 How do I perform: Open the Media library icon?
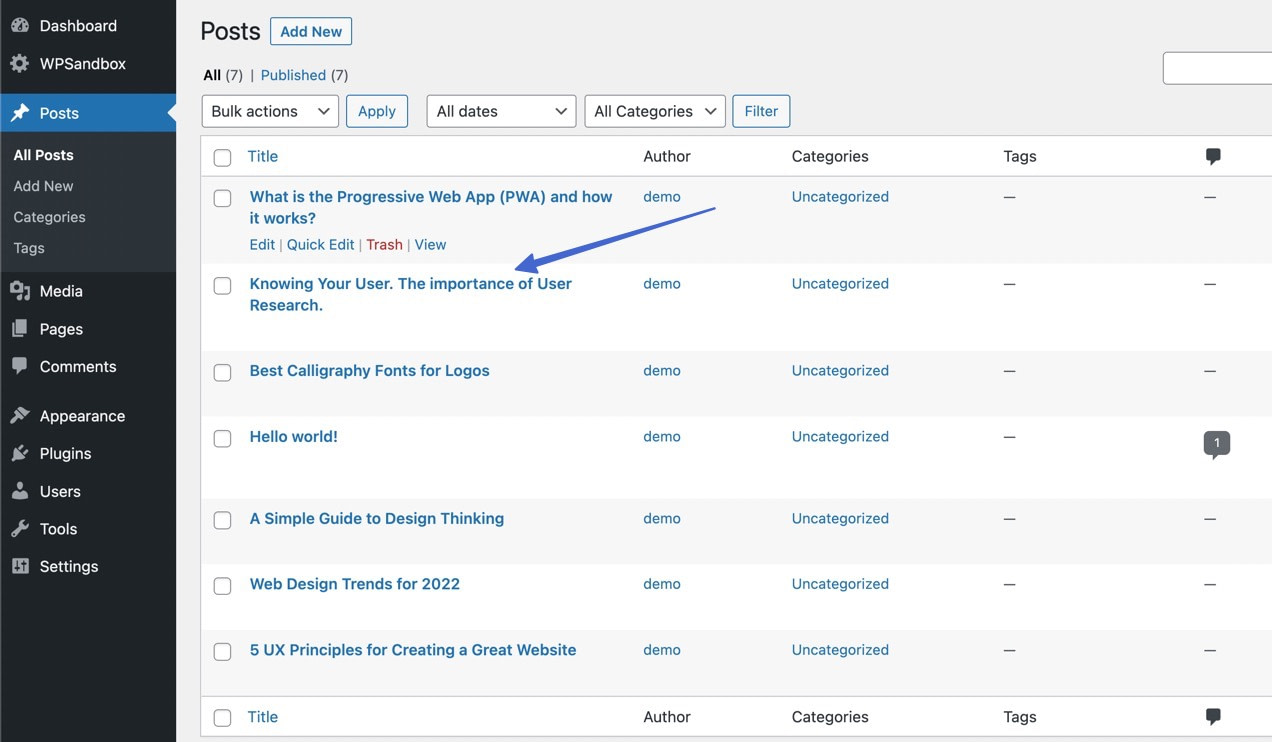(20, 291)
